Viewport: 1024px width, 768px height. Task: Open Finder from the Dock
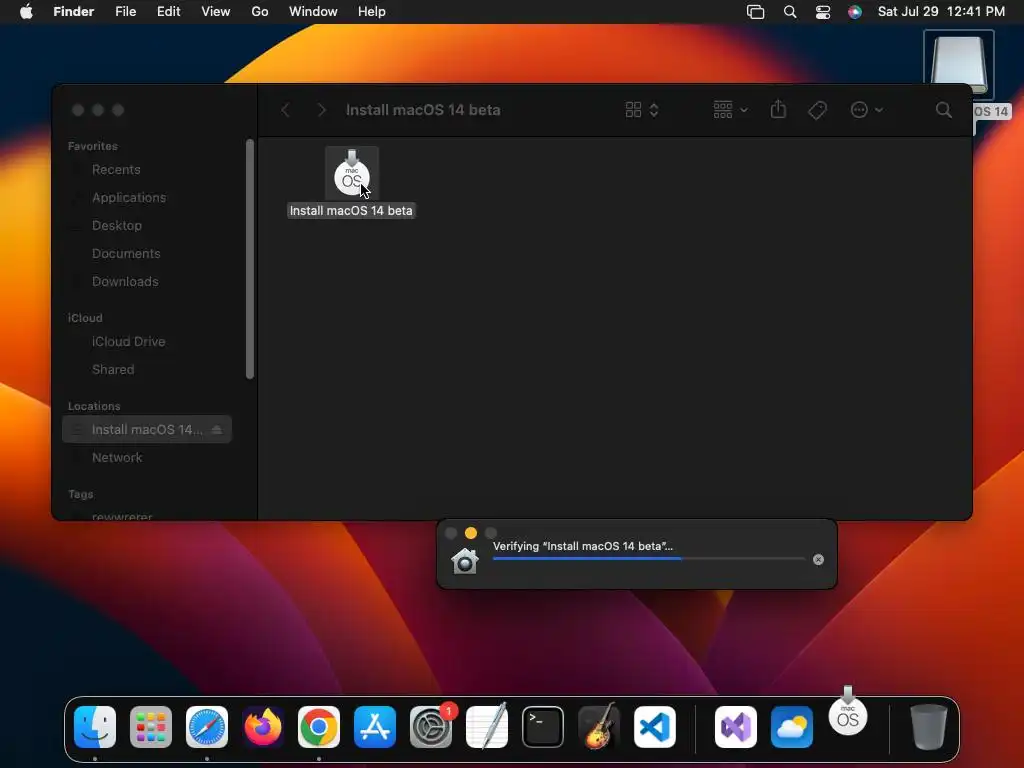pos(95,727)
